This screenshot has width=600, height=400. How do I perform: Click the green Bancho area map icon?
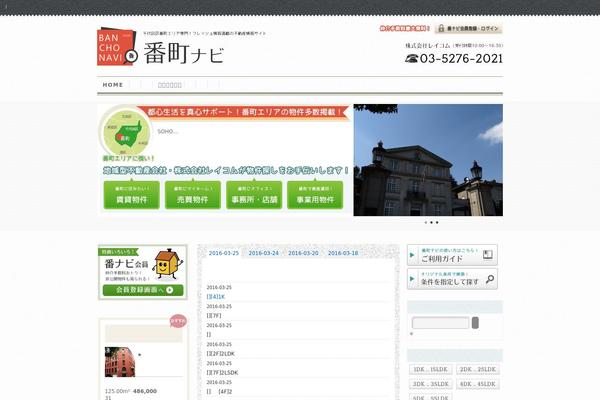click(x=127, y=132)
